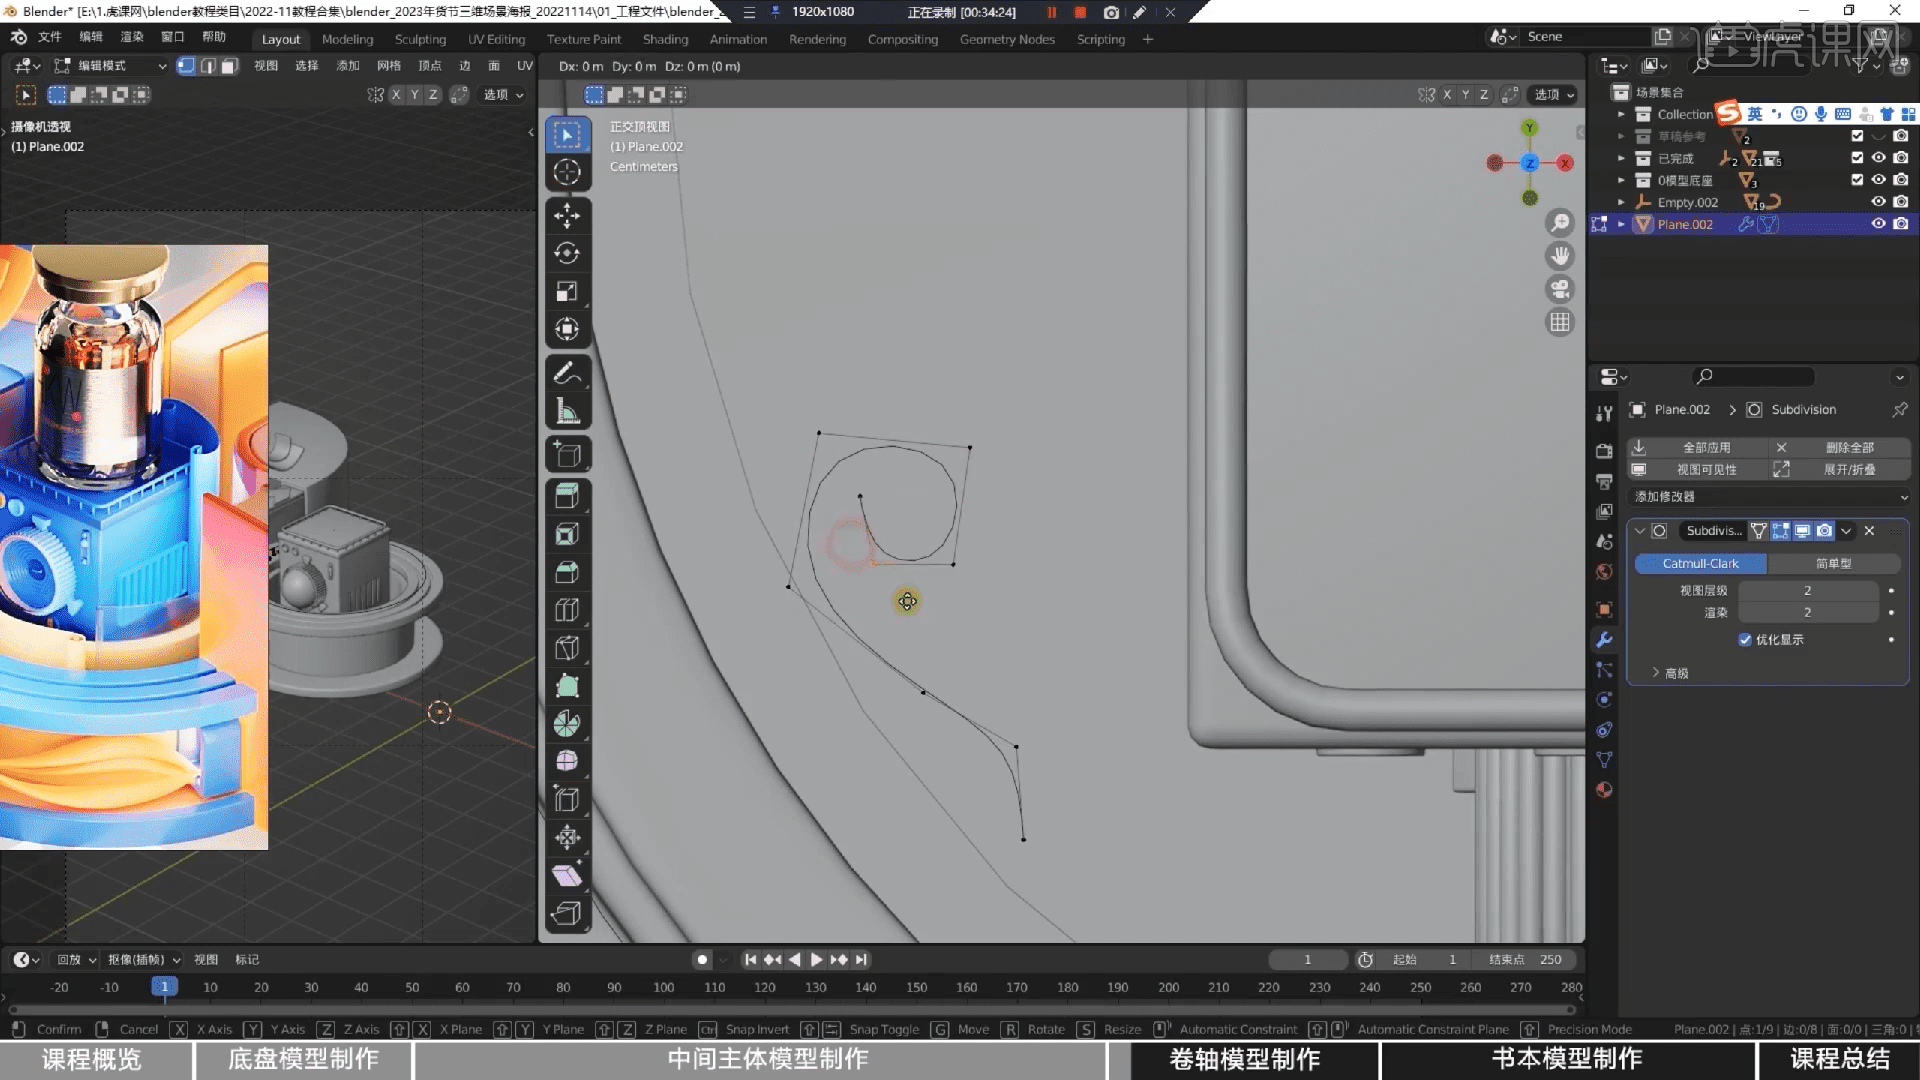Pin the properties editor context
This screenshot has height=1080, width=1920.
[1899, 410]
